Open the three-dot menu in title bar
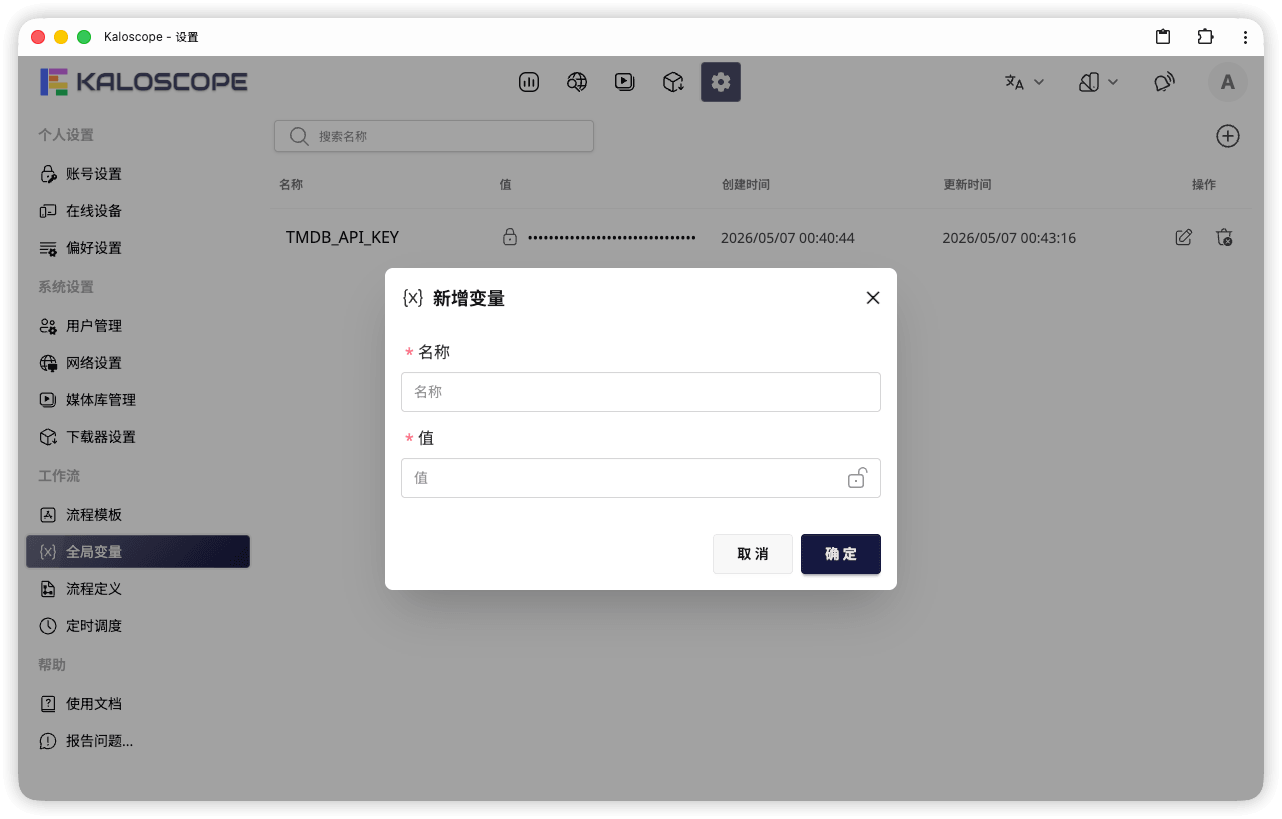The height and width of the screenshot is (819, 1282). tap(1245, 37)
